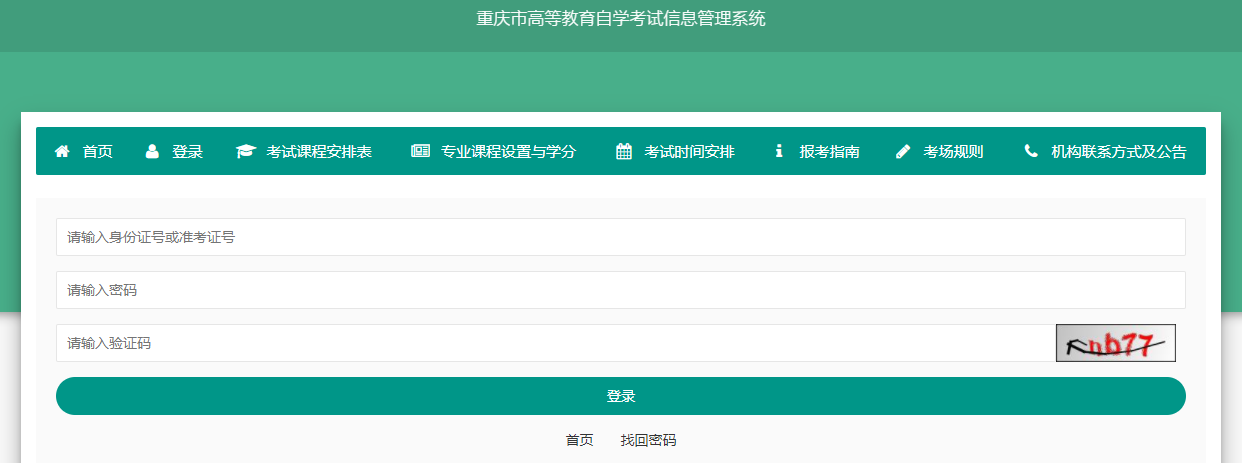The width and height of the screenshot is (1242, 463).
Task: Click into the 请输入密码 password field
Action: tap(620, 290)
